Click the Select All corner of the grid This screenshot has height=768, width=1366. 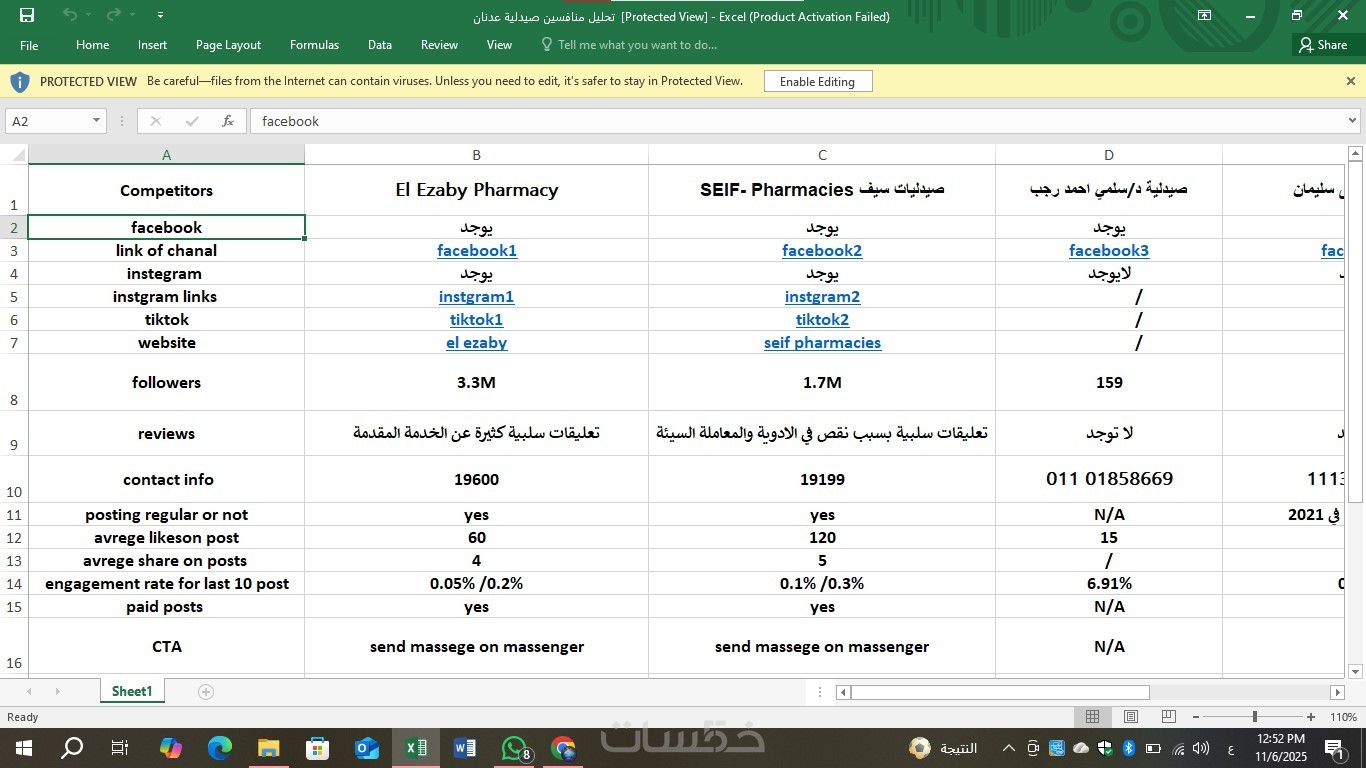14,155
